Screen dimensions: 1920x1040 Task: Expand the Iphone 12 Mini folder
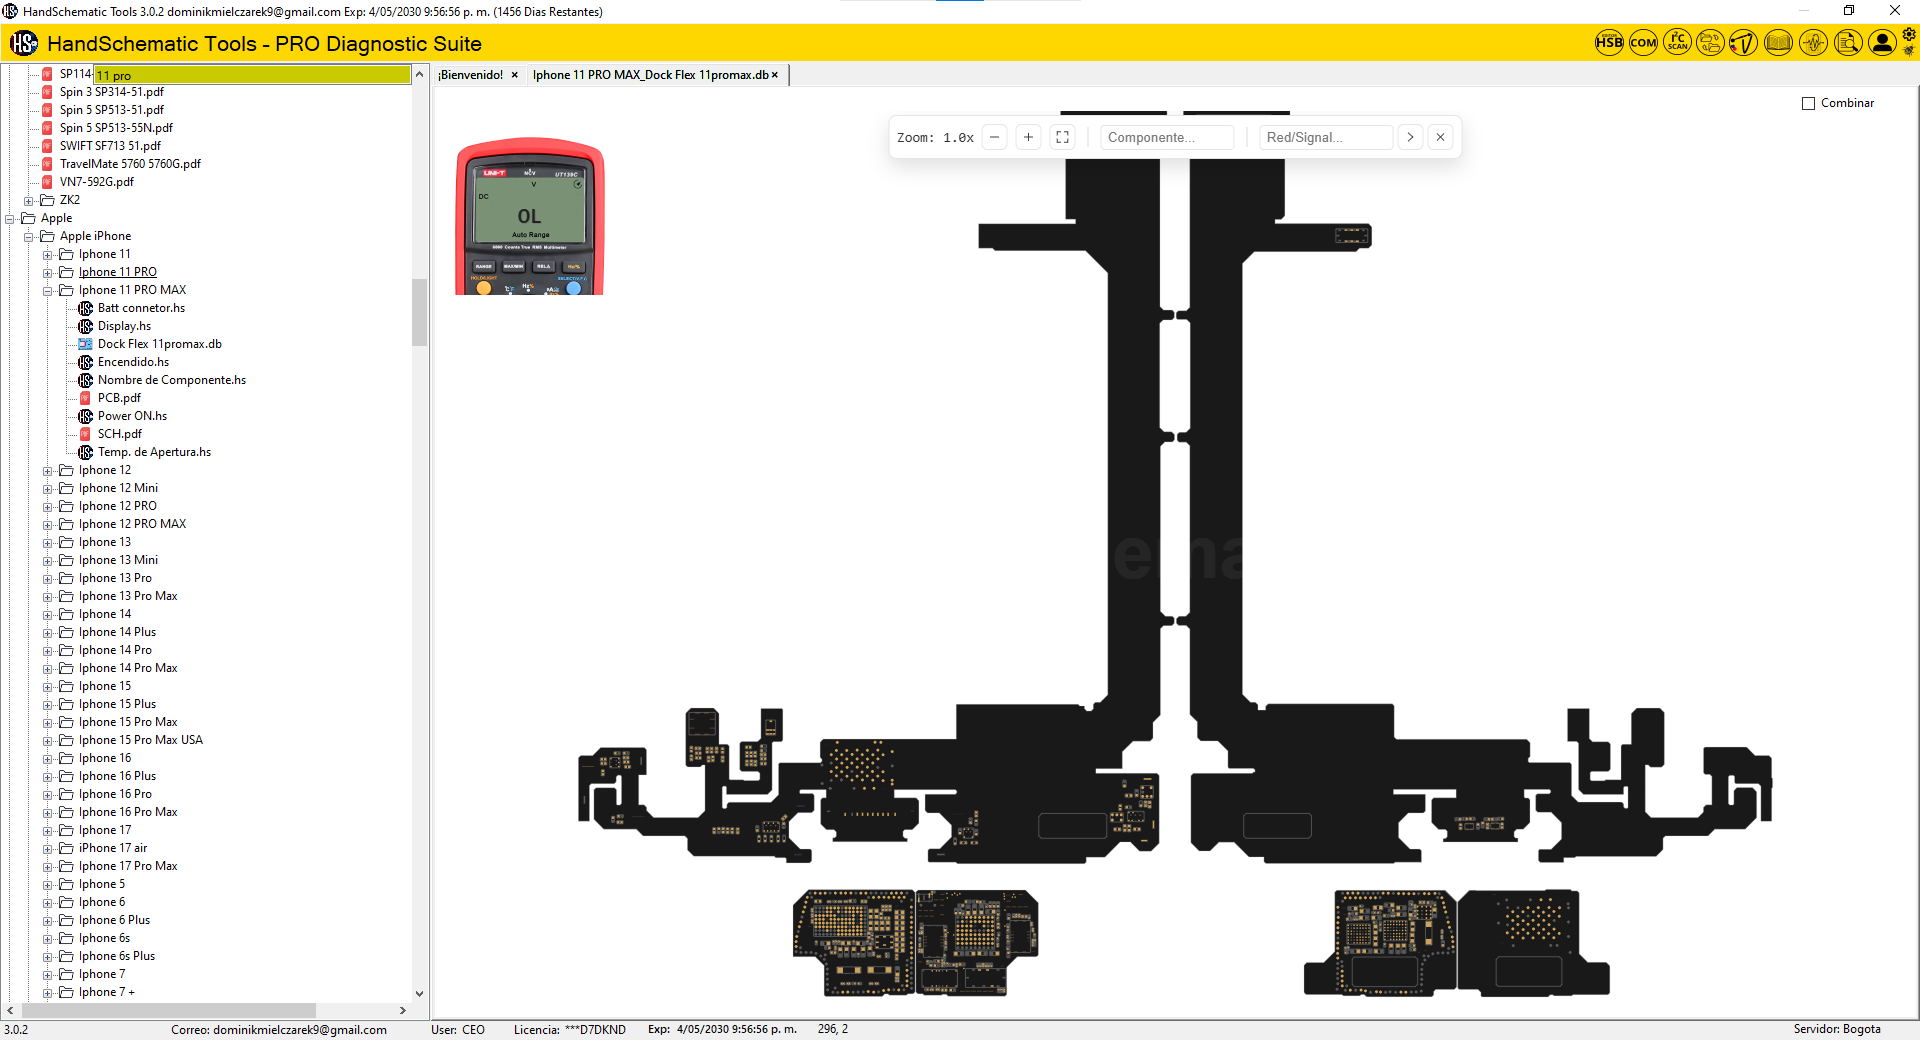tap(48, 489)
